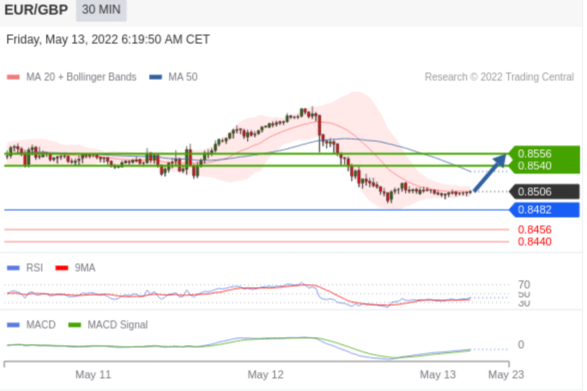Toggle the MA 50 legend entry
Screen dimensions: 587x391
[173, 77]
